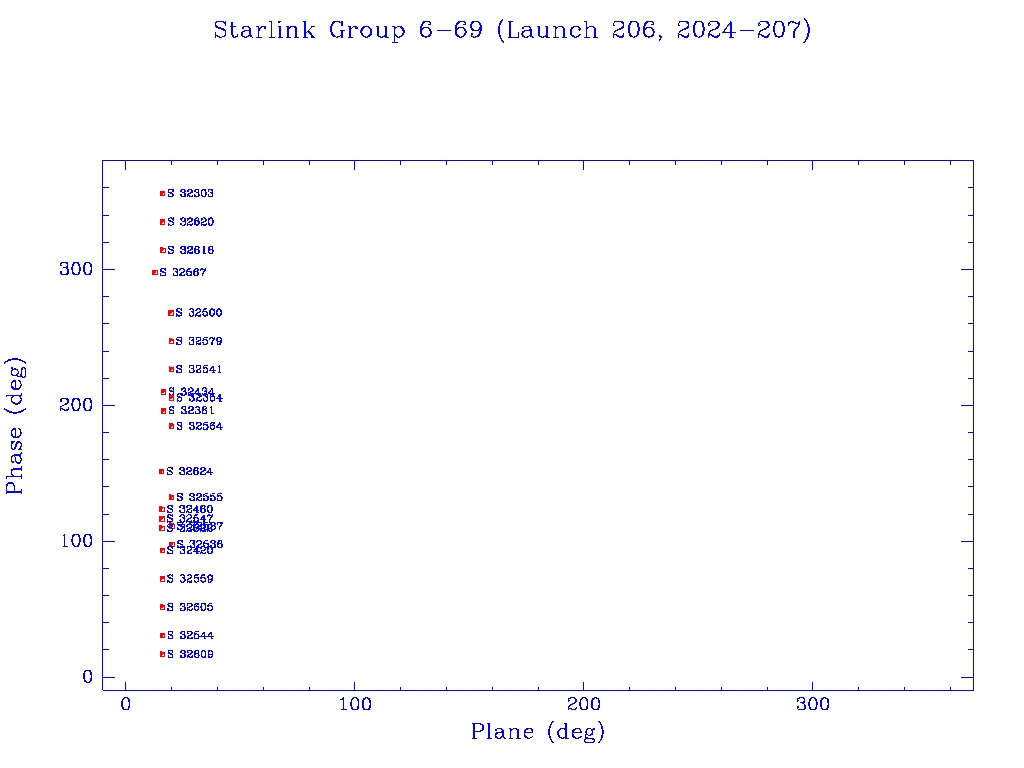Click the 100 tick label on Plane axis

point(355,704)
